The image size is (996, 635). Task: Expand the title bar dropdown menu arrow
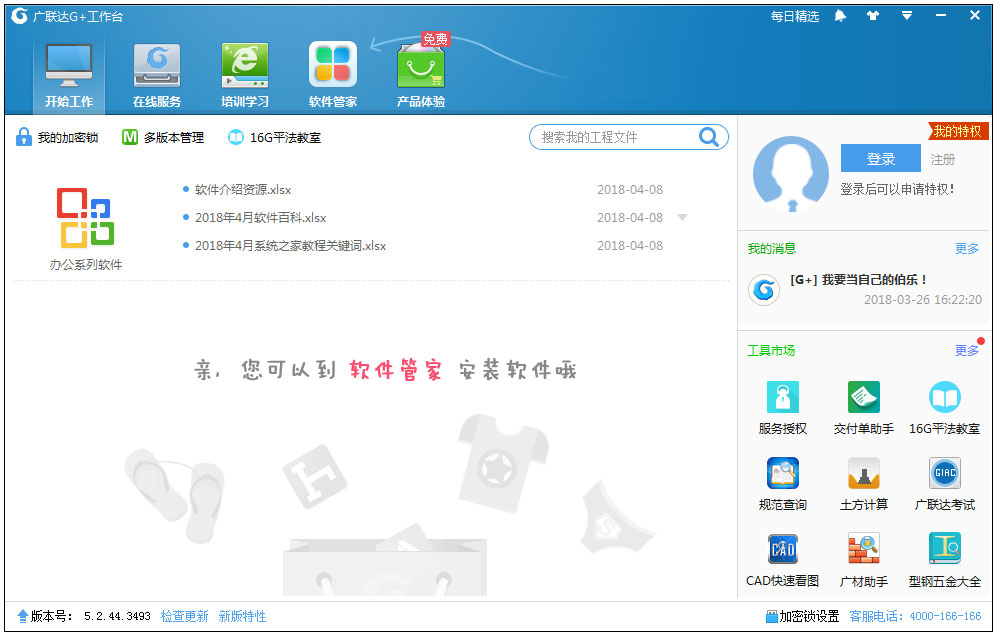click(x=907, y=16)
